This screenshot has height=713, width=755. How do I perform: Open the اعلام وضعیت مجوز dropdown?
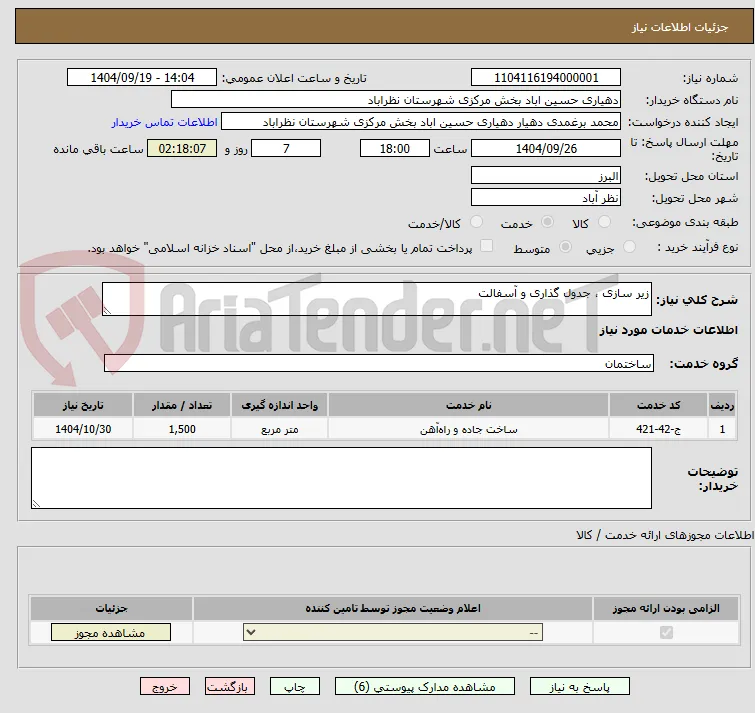393,632
